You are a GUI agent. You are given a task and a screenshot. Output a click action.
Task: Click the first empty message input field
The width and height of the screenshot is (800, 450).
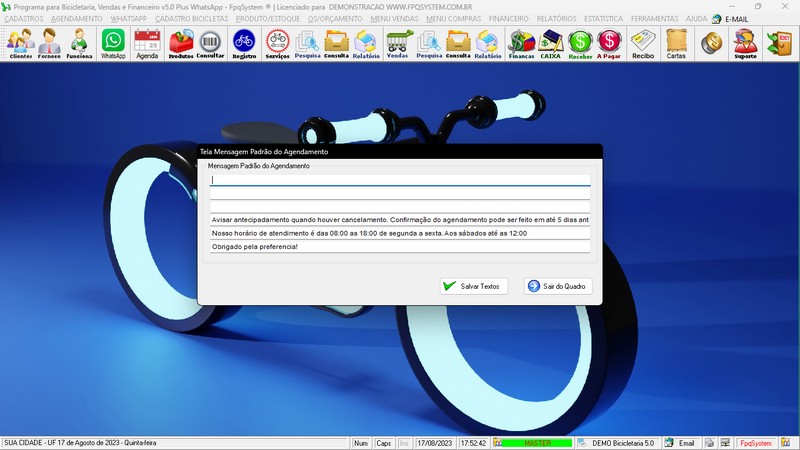click(400, 181)
